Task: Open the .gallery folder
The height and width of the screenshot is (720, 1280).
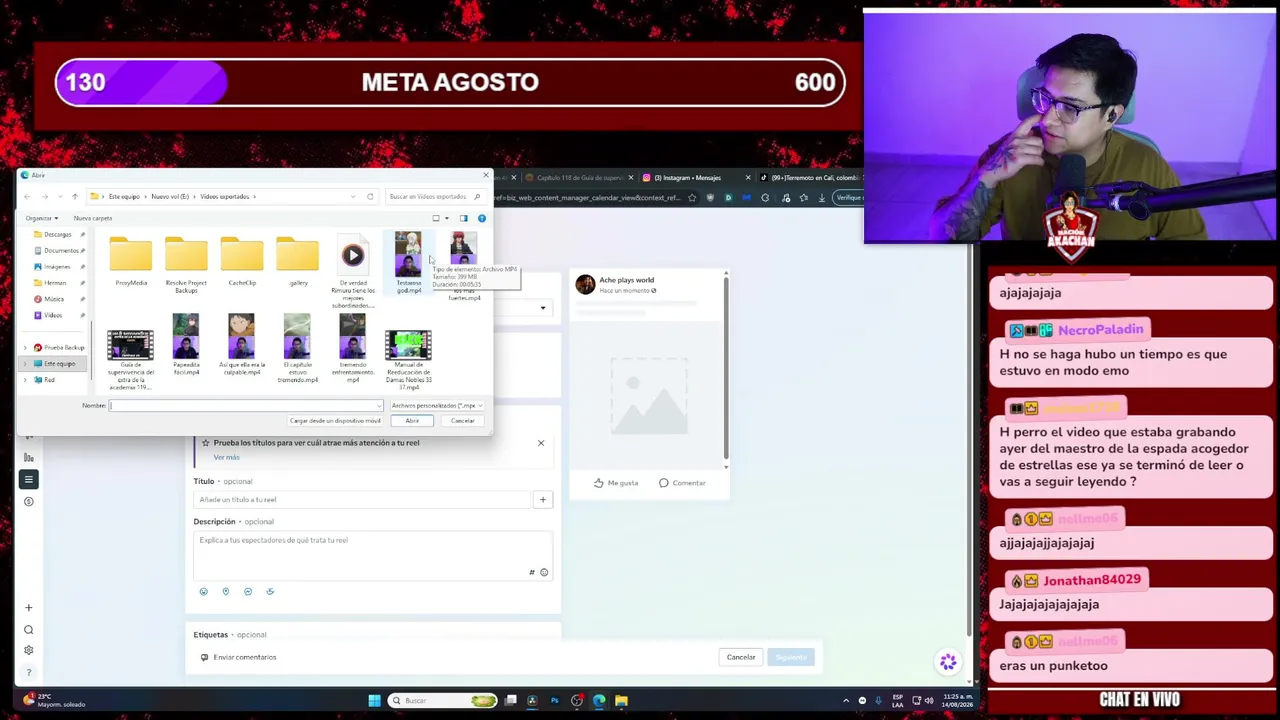Action: 298,260
